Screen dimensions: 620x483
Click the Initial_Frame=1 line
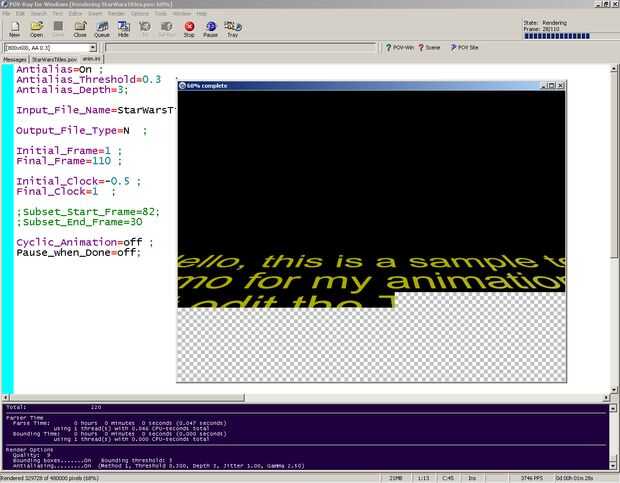pos(69,151)
